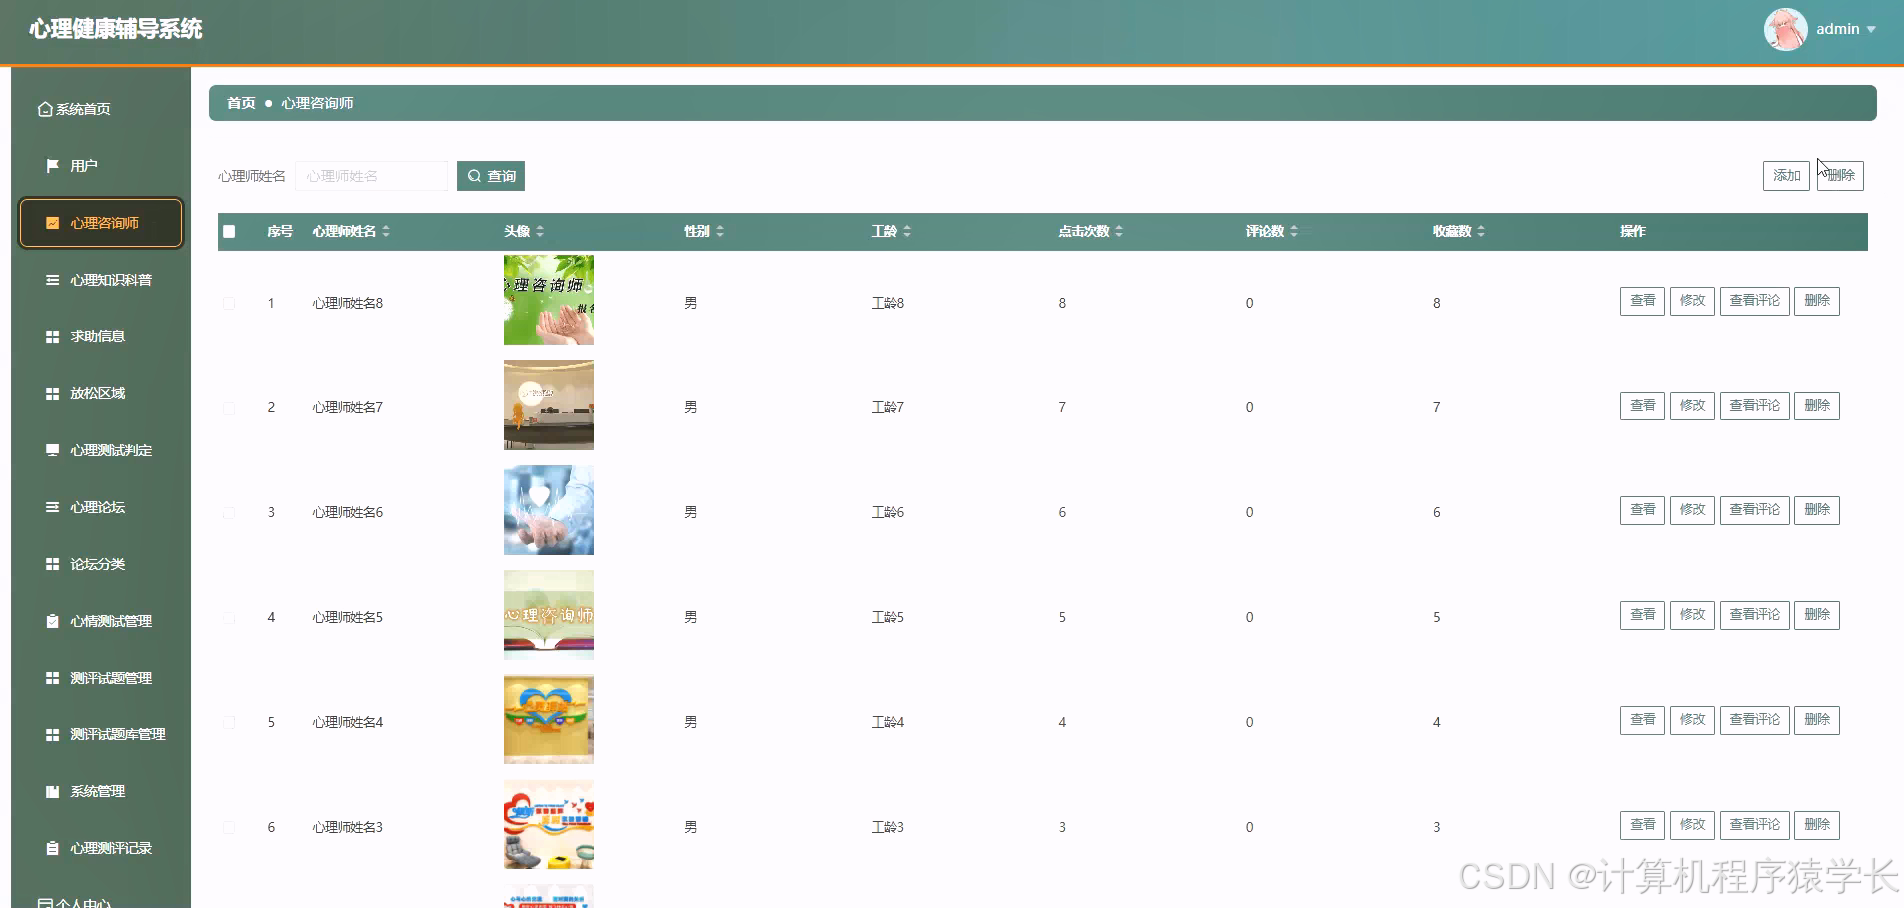Click 删除 for 心理师姓名5
Image resolution: width=1904 pixels, height=908 pixels.
1817,615
